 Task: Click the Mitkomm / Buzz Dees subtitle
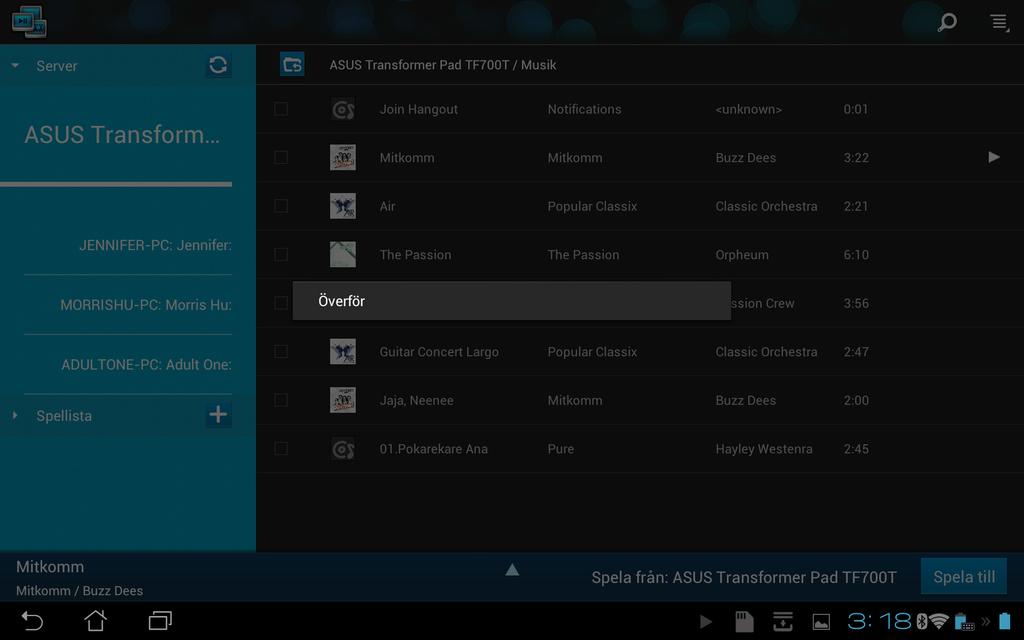[x=80, y=590]
